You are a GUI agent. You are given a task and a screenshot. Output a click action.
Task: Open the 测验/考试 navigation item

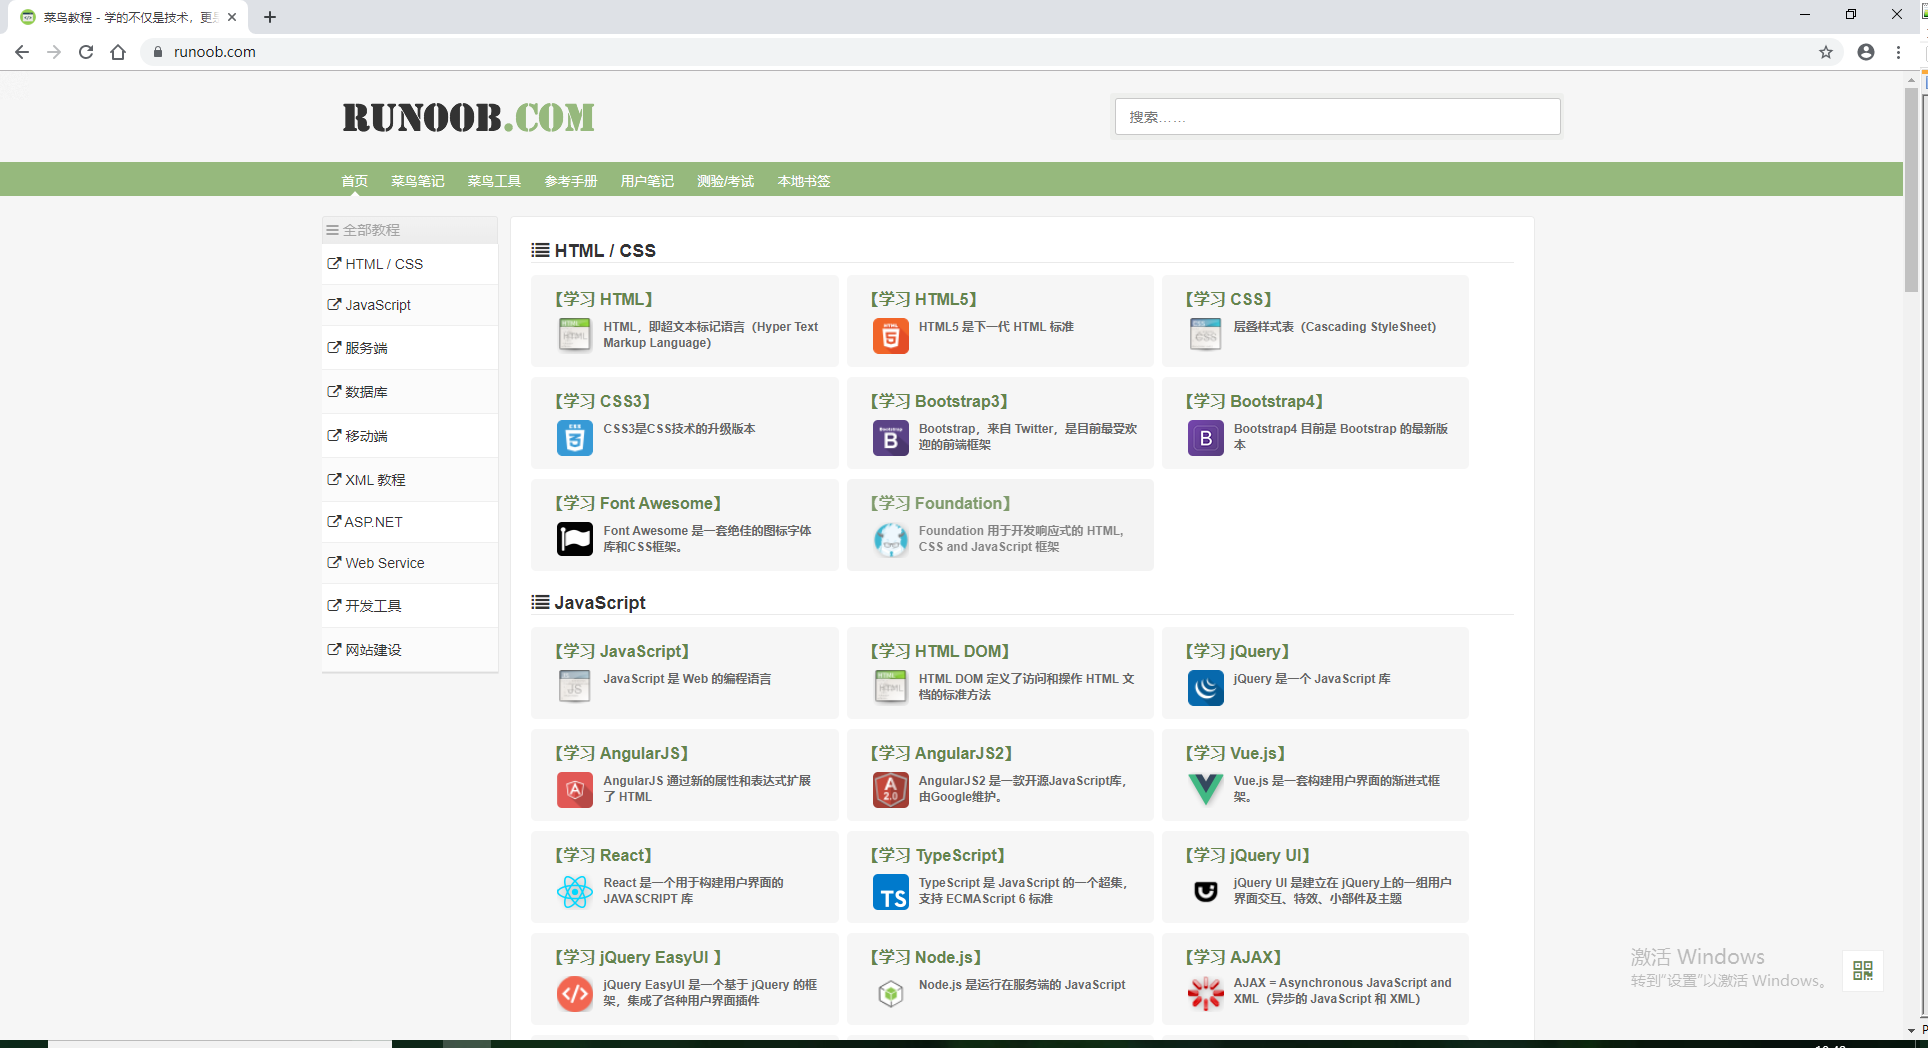click(x=725, y=181)
